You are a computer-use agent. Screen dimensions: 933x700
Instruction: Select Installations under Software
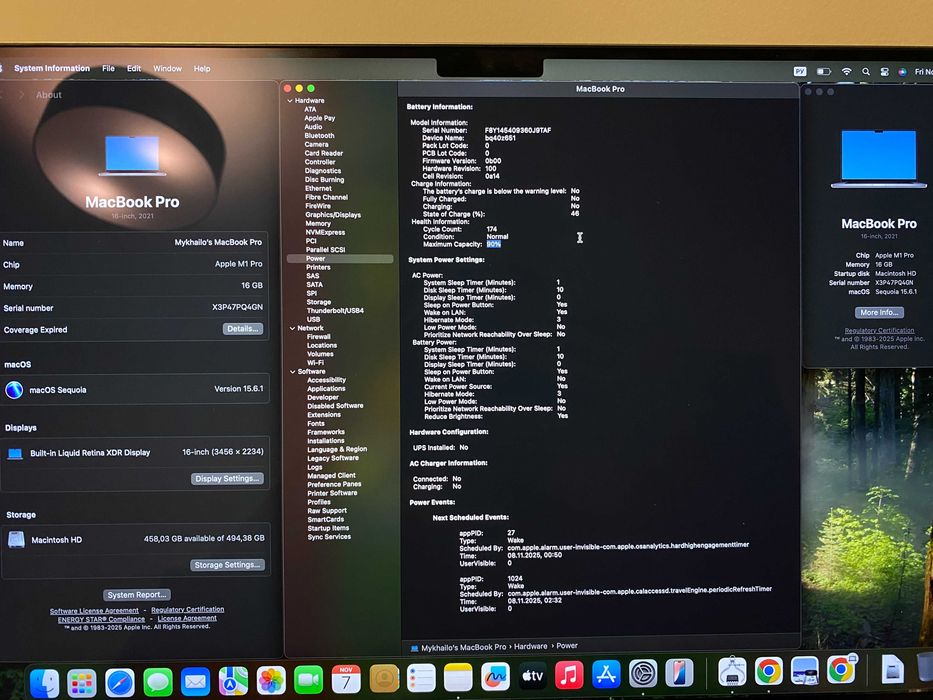[x=325, y=441]
